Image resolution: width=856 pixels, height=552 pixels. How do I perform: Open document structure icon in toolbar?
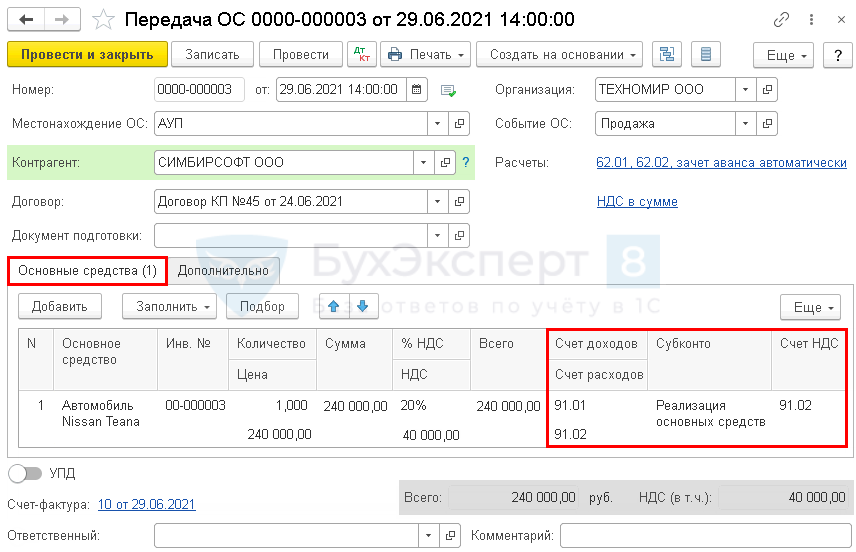664,55
